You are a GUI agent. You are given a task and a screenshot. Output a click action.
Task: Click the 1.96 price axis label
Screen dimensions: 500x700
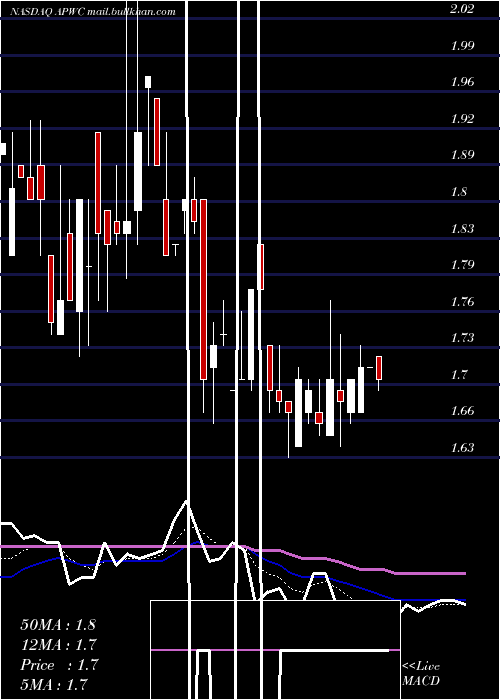462,82
